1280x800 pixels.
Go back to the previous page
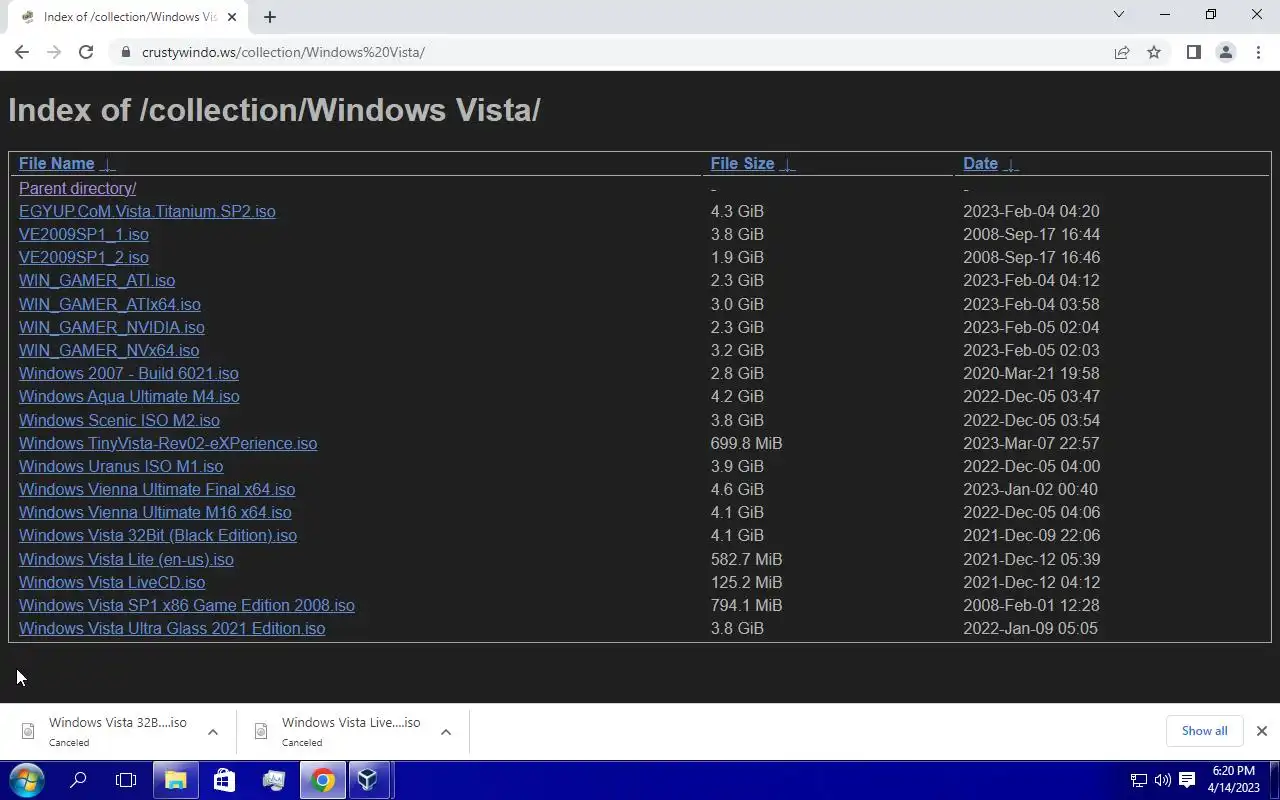(22, 52)
